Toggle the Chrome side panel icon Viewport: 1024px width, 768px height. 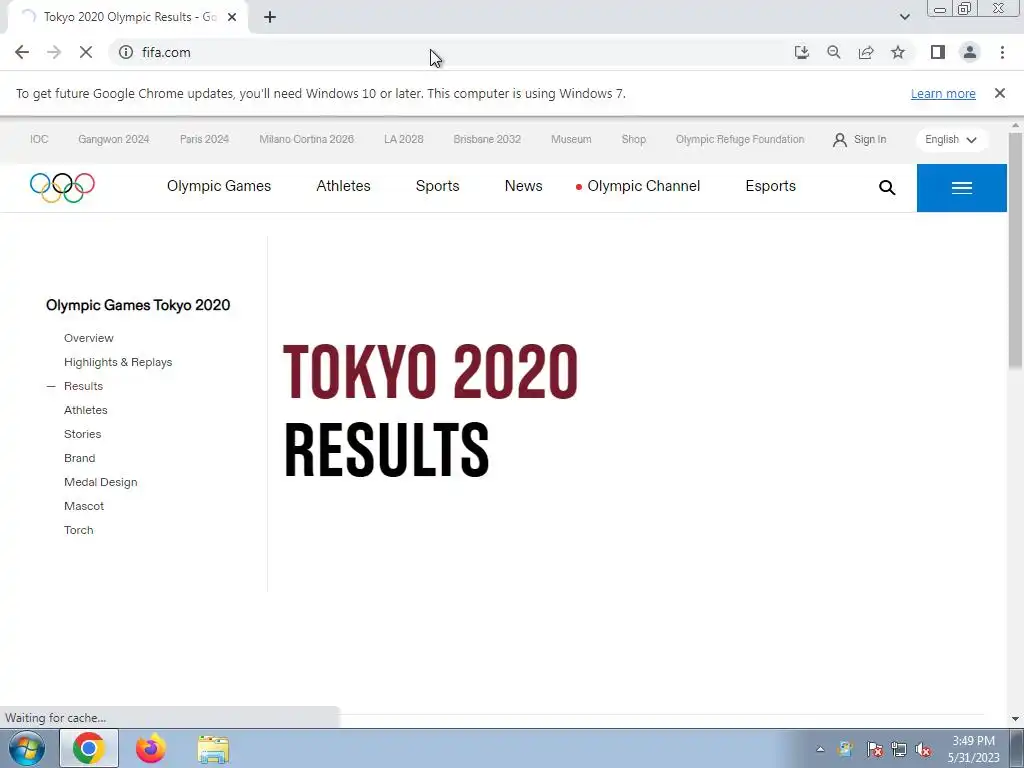938,52
